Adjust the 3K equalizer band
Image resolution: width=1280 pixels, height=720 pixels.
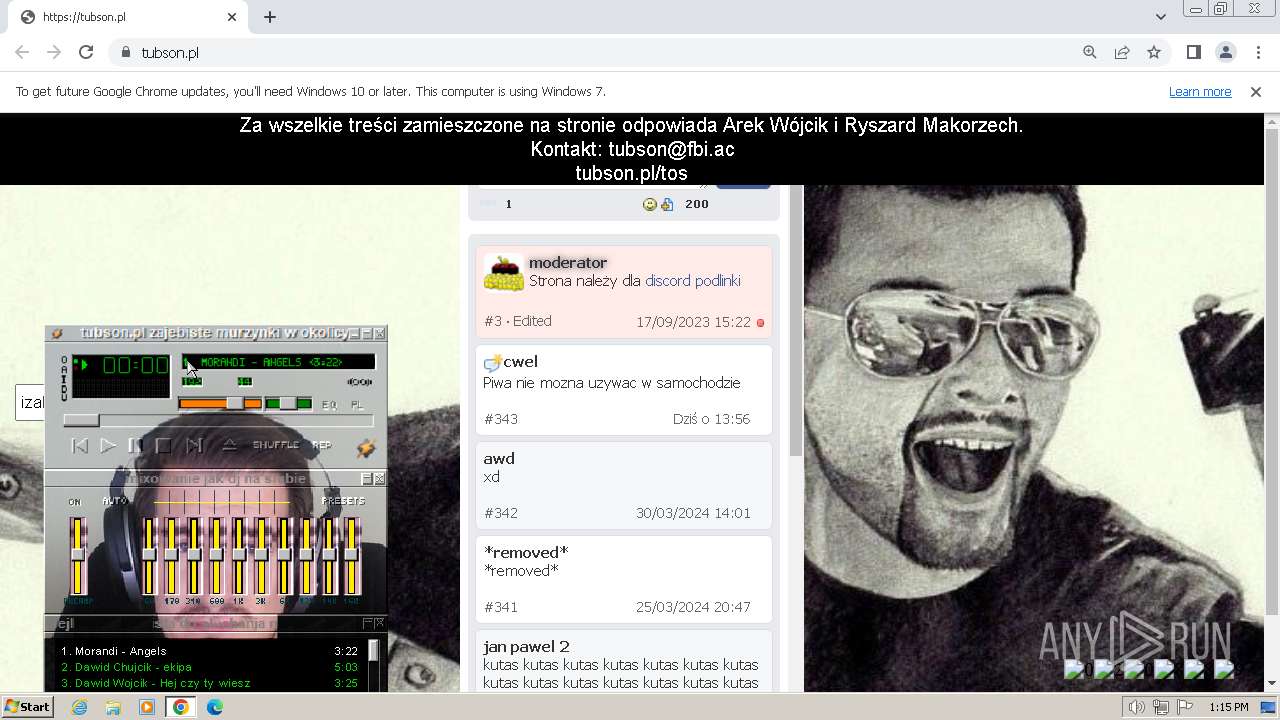261,555
